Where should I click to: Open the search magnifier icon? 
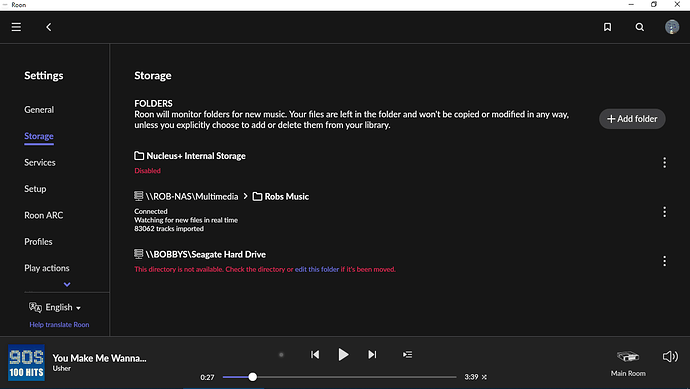[x=640, y=27]
